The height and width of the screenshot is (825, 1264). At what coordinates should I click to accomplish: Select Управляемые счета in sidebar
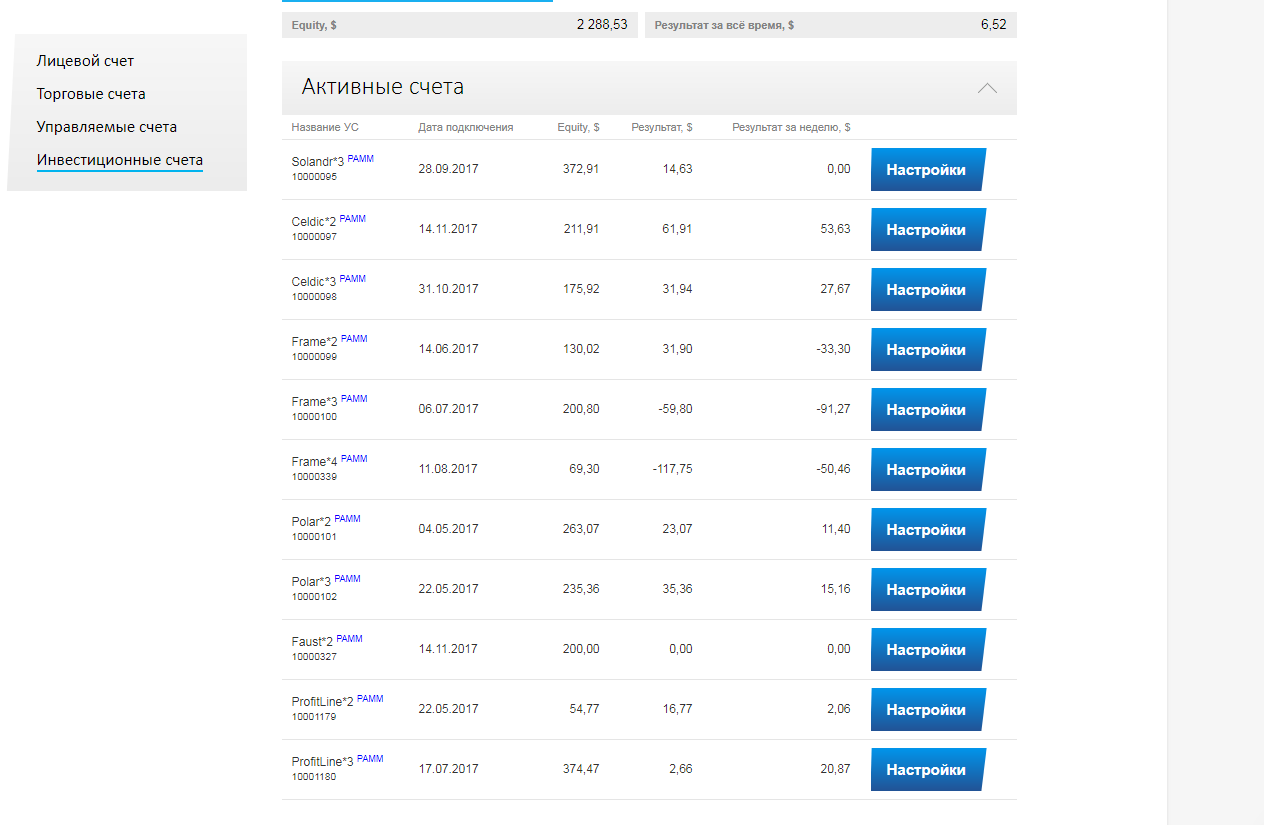click(x=106, y=127)
